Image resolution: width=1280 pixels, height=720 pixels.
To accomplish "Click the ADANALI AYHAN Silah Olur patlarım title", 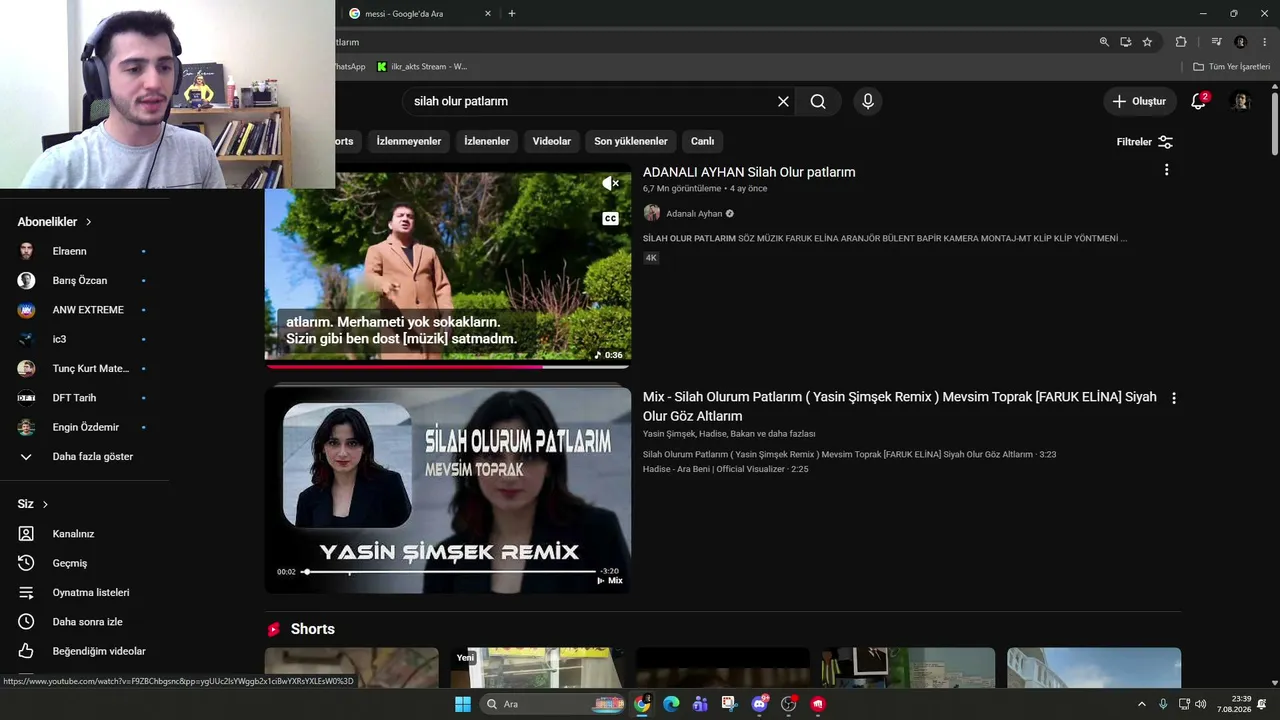I will tap(749, 172).
